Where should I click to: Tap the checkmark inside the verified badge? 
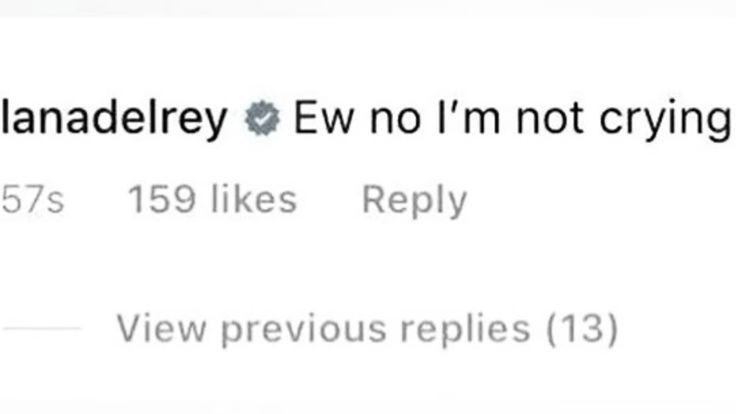click(262, 119)
